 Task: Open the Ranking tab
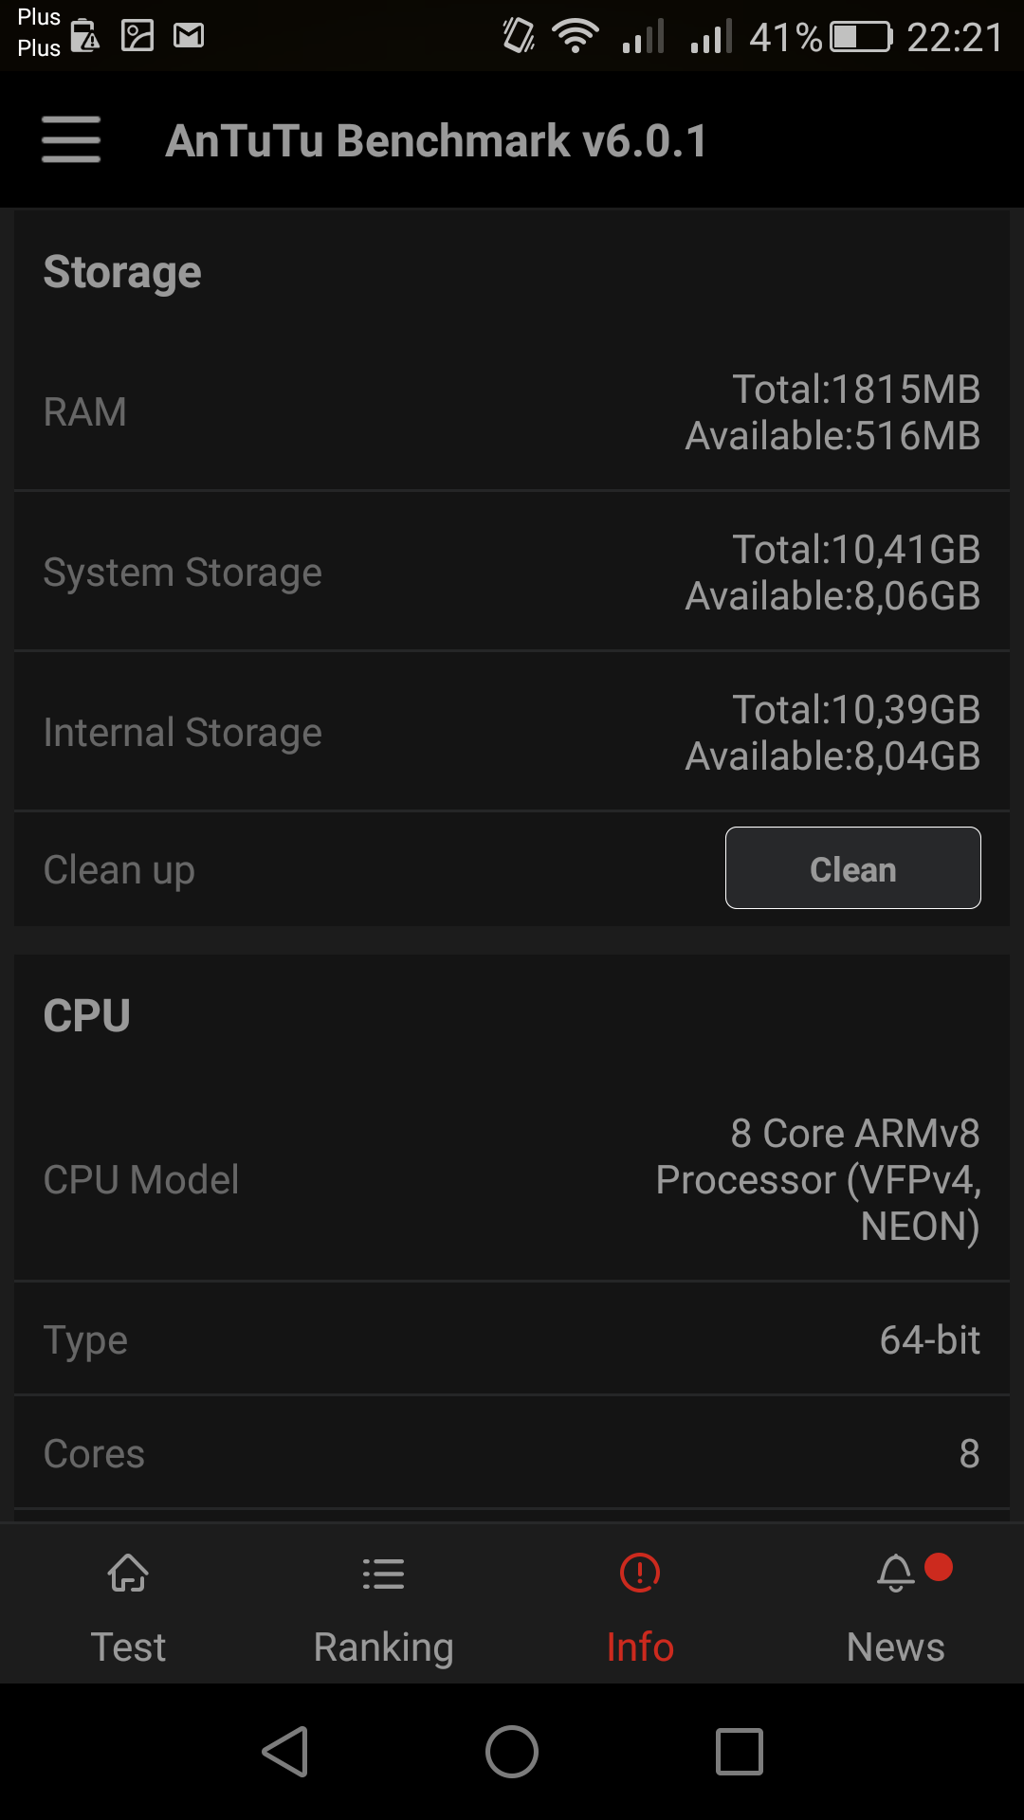tap(383, 1605)
